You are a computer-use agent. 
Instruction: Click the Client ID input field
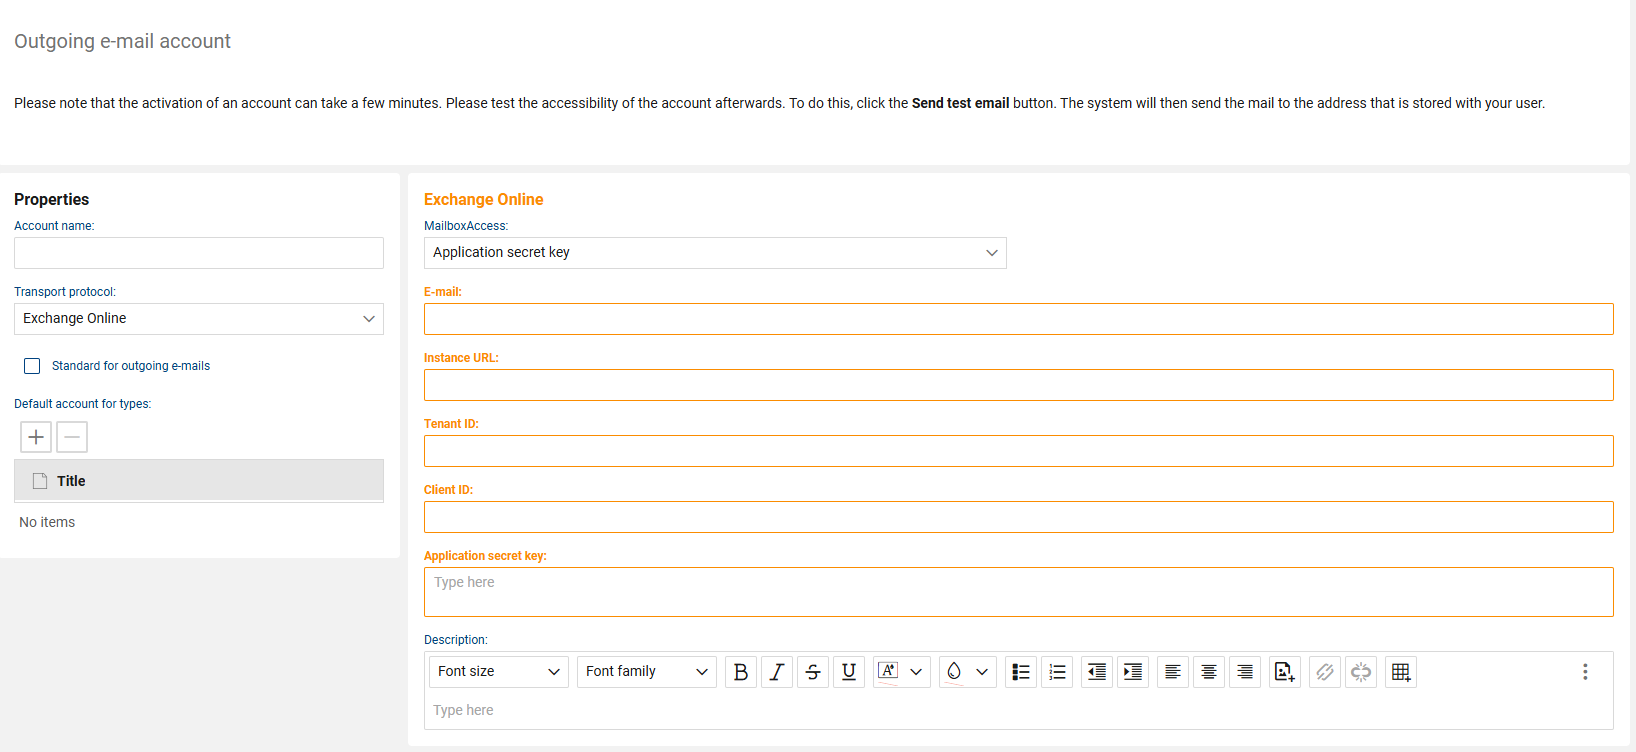(1019, 517)
